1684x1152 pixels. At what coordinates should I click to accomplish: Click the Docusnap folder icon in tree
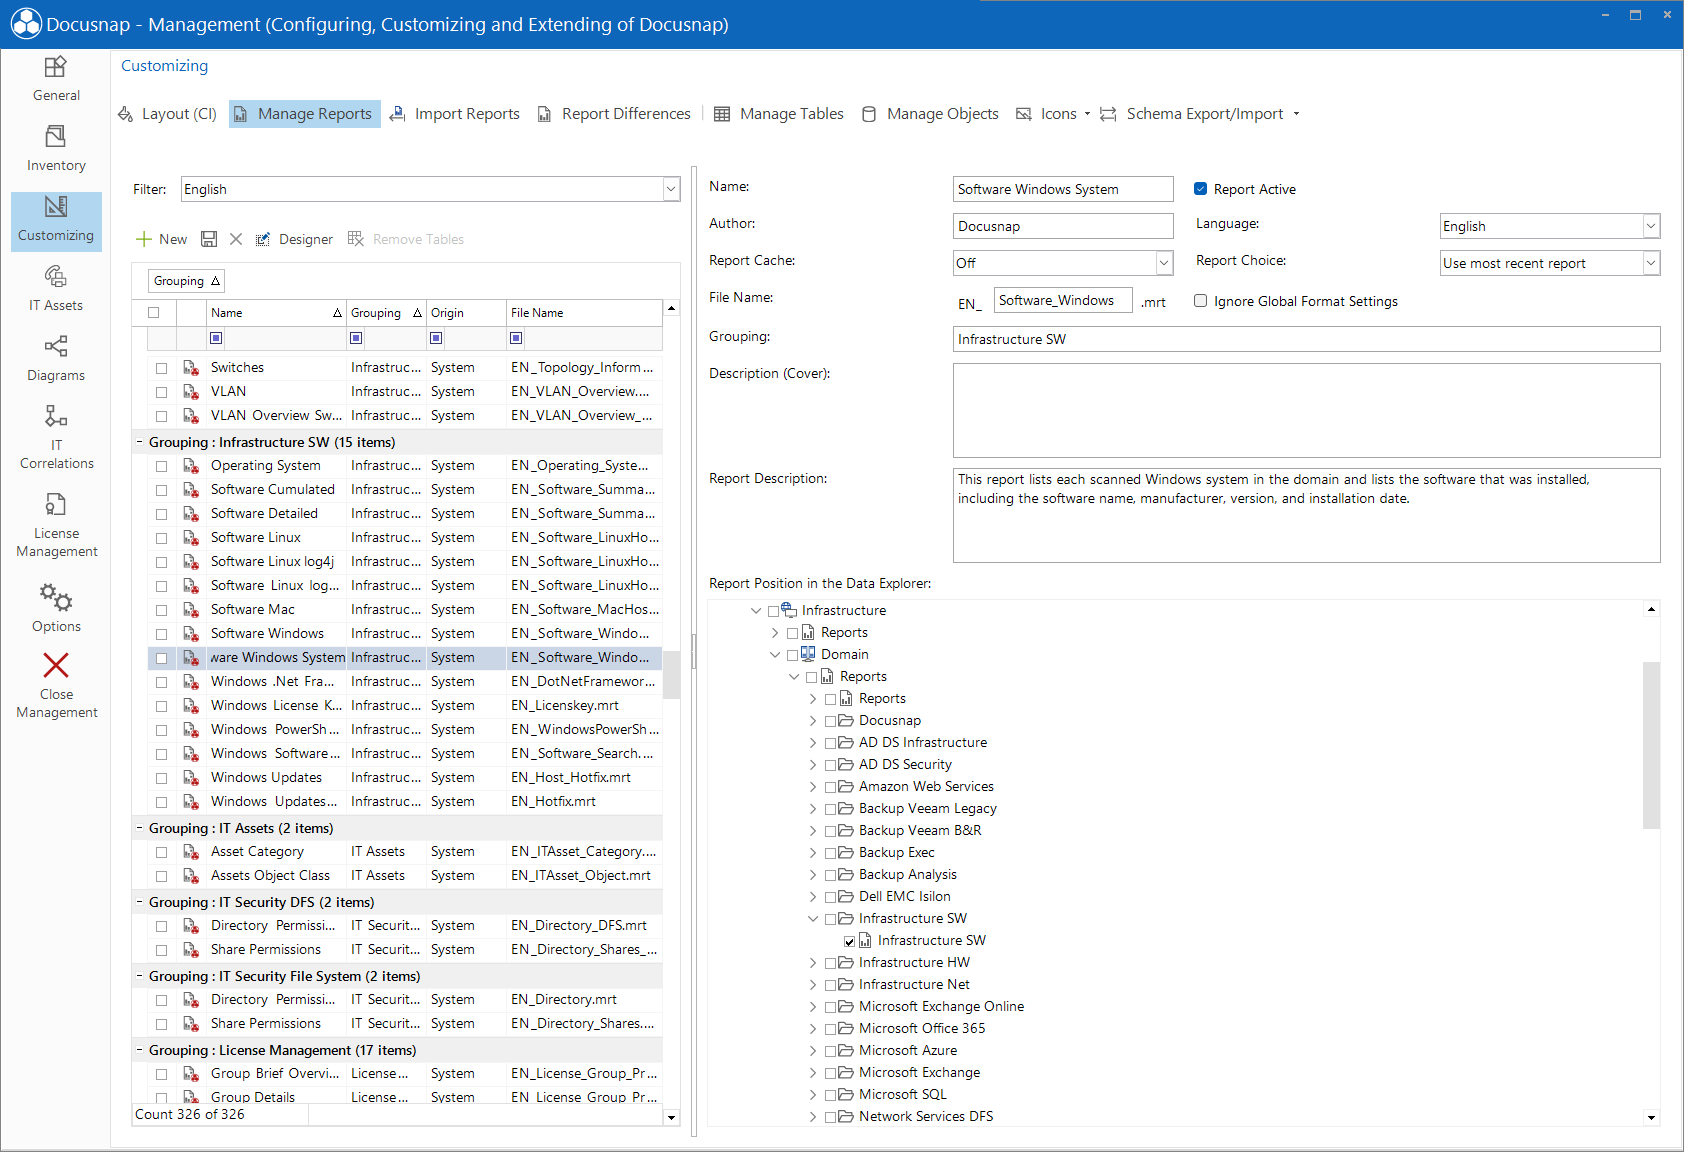pos(846,720)
